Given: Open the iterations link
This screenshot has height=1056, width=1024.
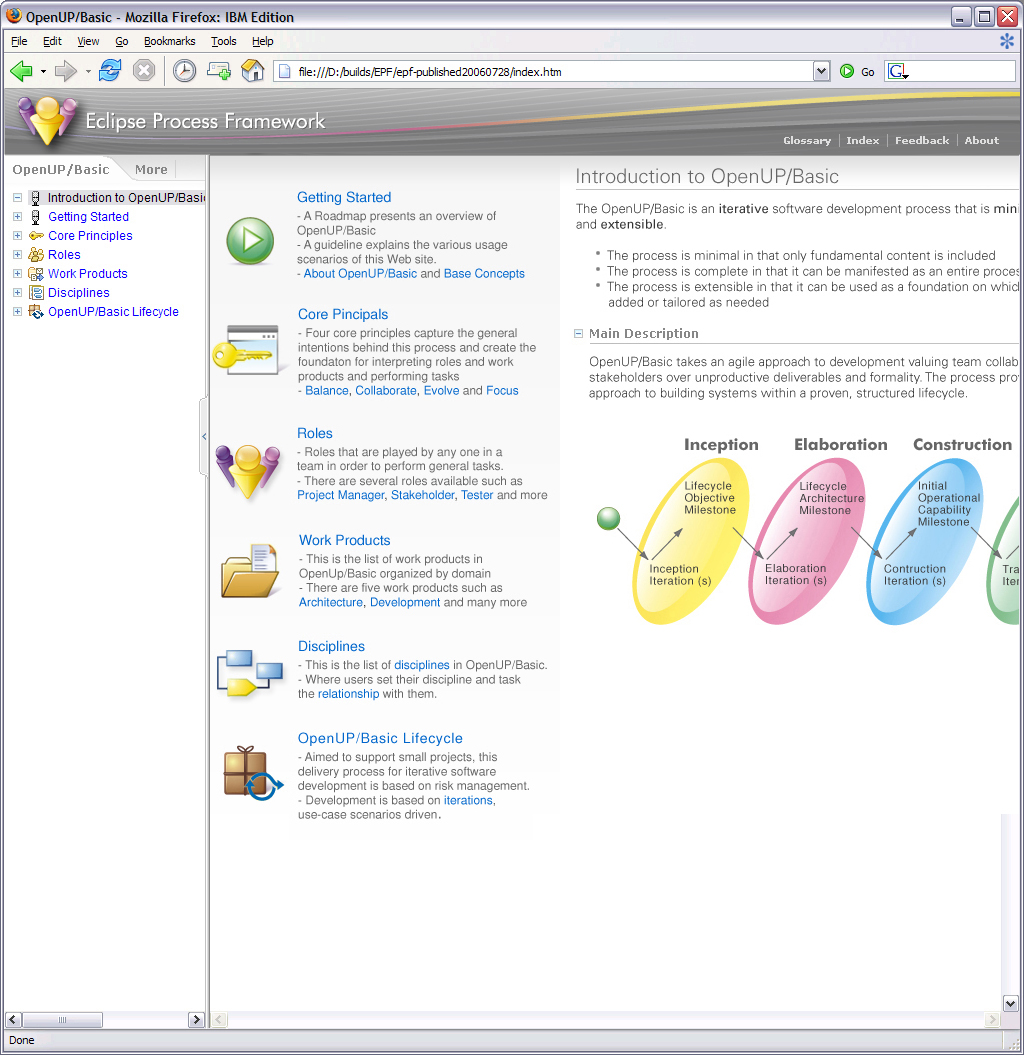Looking at the screenshot, I should (468, 800).
